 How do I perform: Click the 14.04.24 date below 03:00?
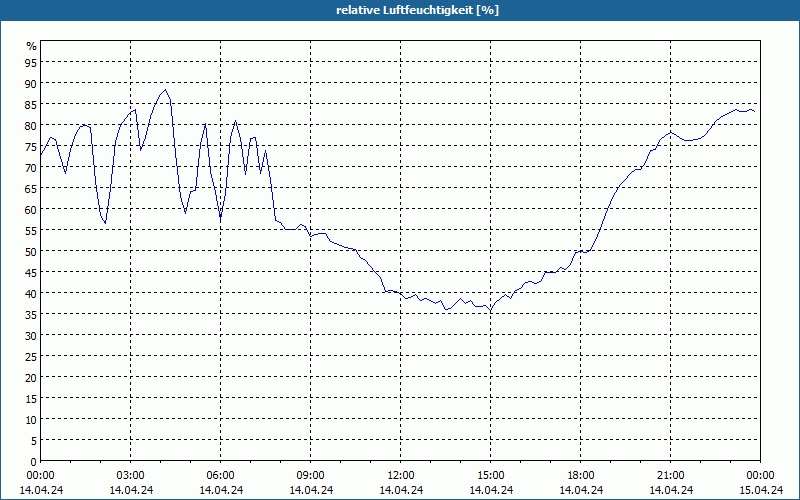131,490
